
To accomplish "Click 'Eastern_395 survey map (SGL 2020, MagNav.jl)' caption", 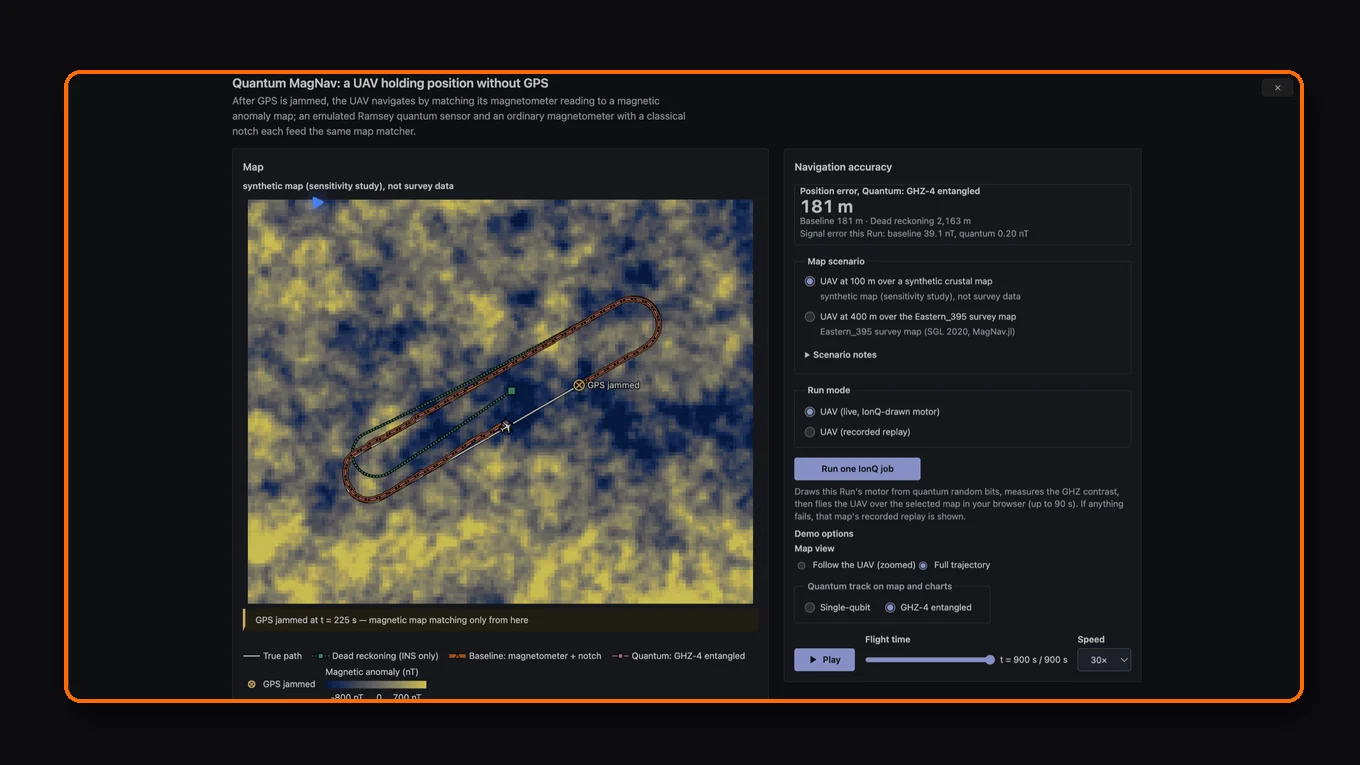I will click(918, 331).
